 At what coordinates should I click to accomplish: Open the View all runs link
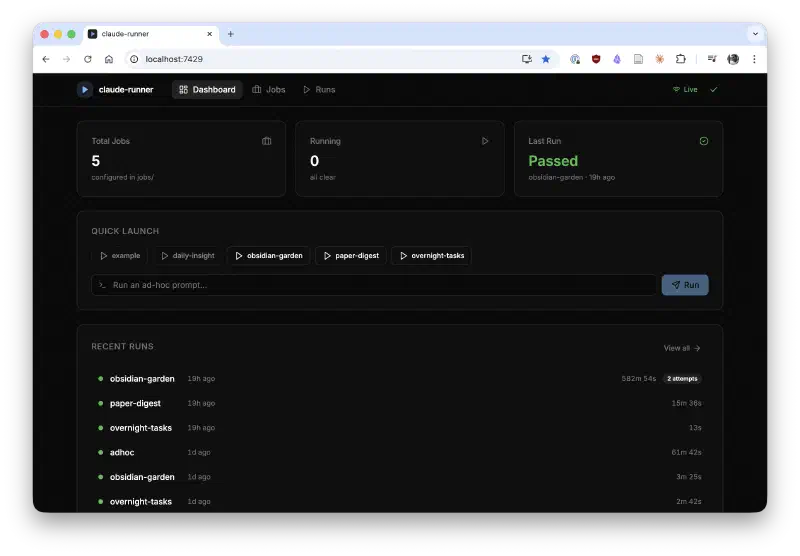pos(682,348)
